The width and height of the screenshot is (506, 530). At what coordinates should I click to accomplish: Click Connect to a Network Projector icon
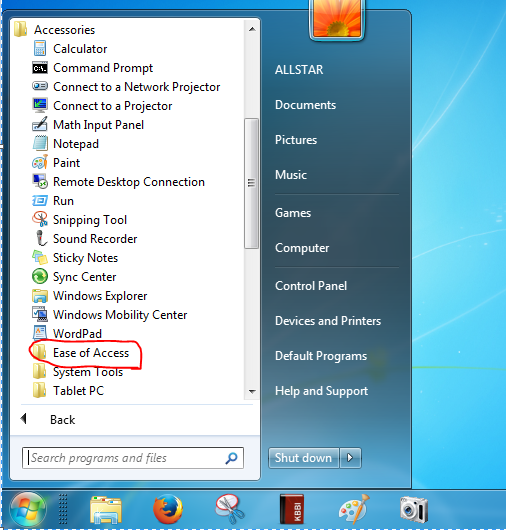(40, 86)
